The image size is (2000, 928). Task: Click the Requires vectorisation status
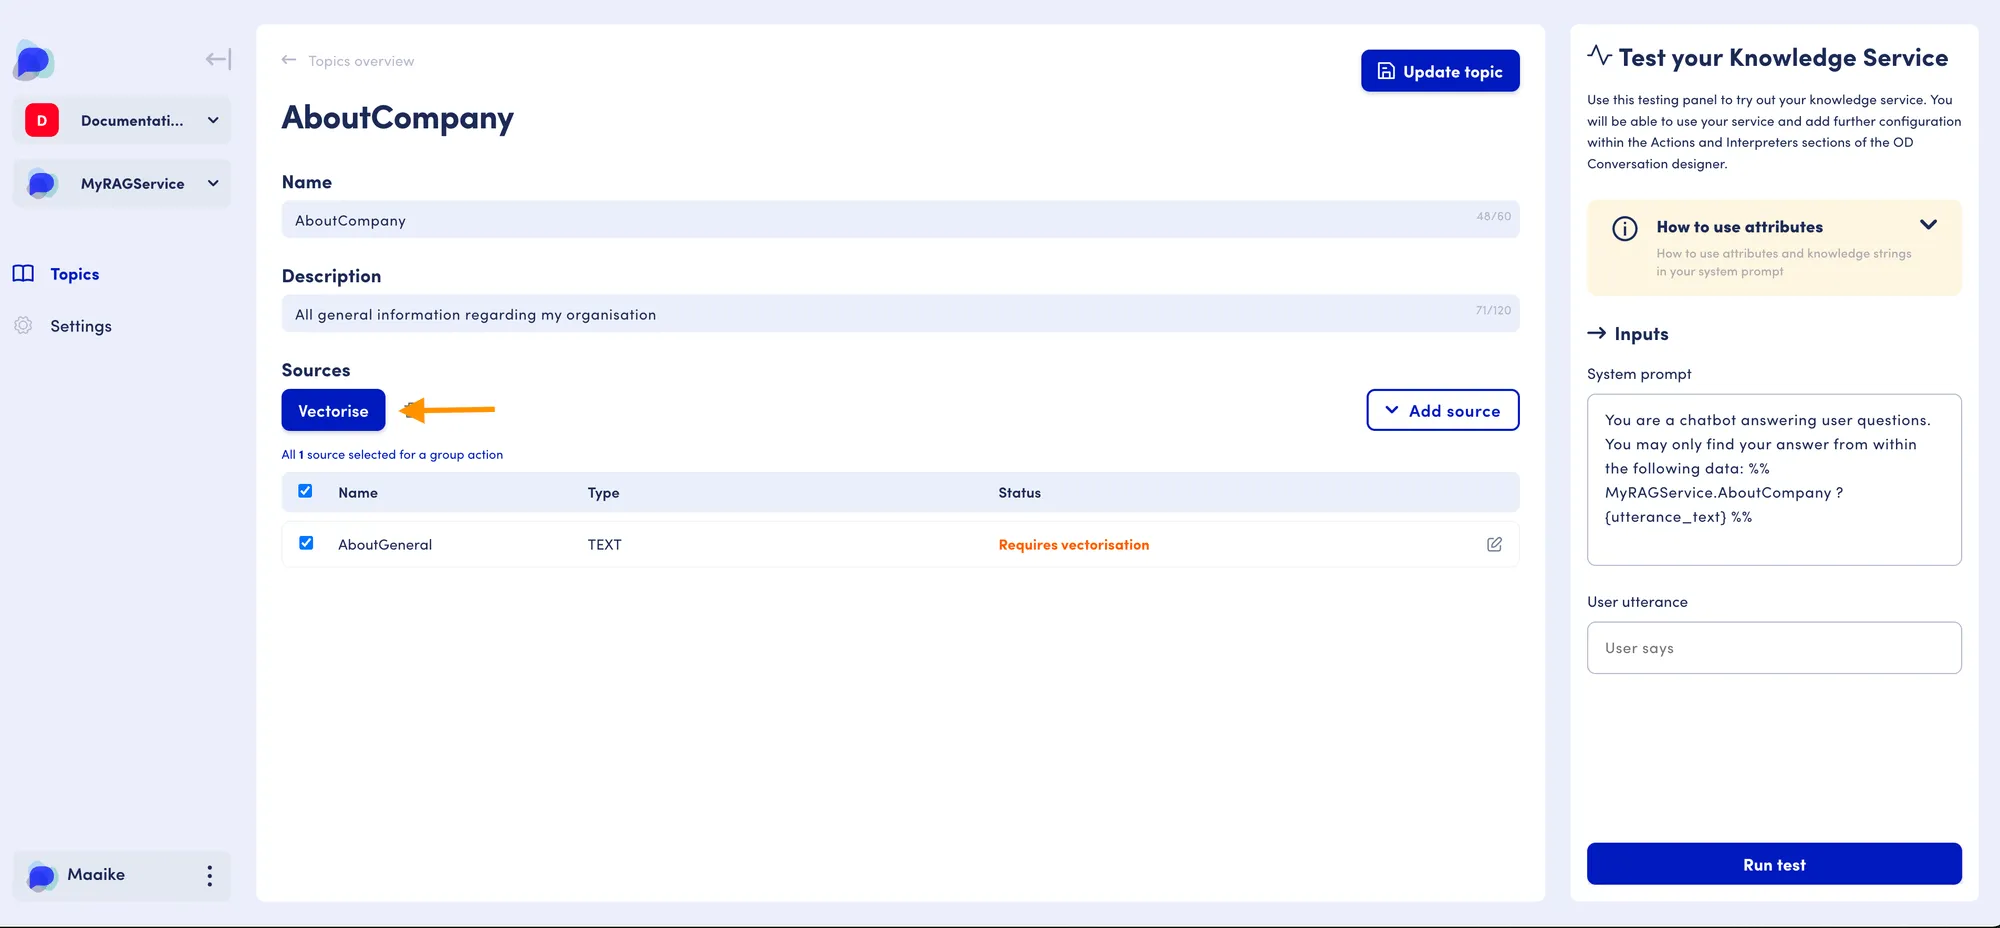pyautogui.click(x=1074, y=545)
